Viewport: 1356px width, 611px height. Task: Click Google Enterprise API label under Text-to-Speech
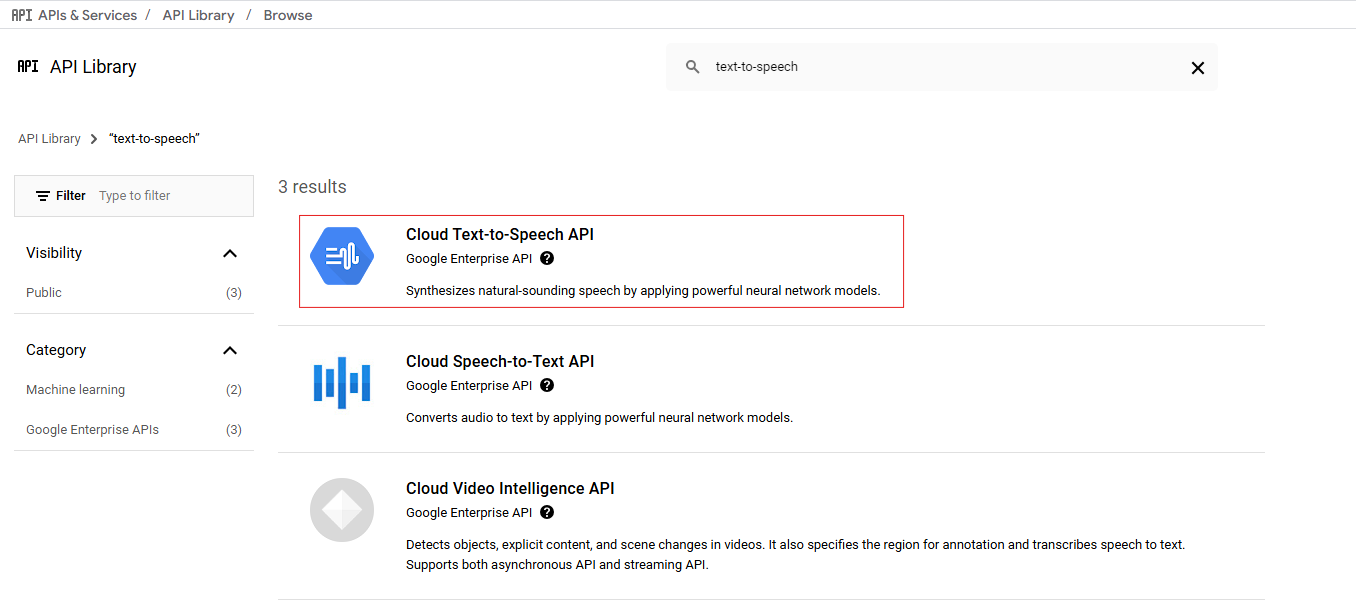point(469,259)
